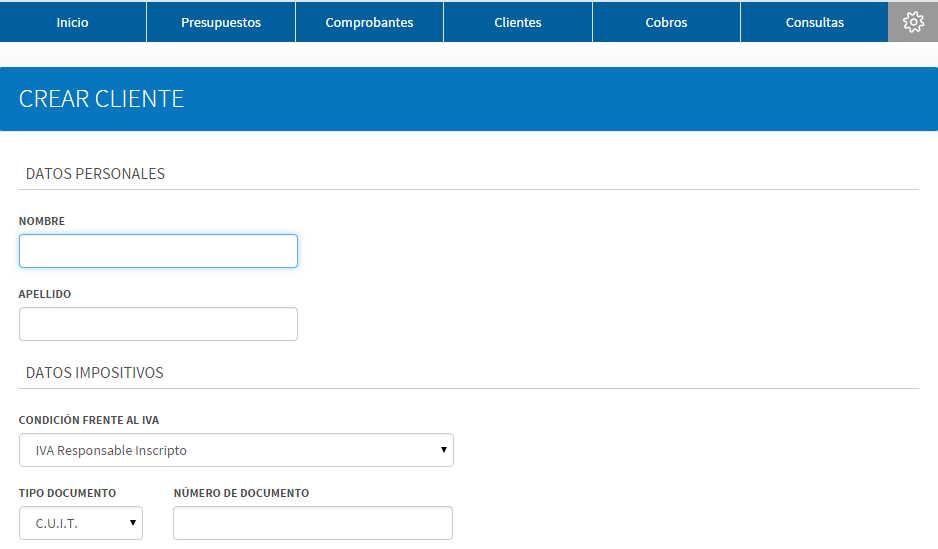Viewport: 938px width, 549px height.
Task: Select the Número de Documento label
Action: point(242,493)
